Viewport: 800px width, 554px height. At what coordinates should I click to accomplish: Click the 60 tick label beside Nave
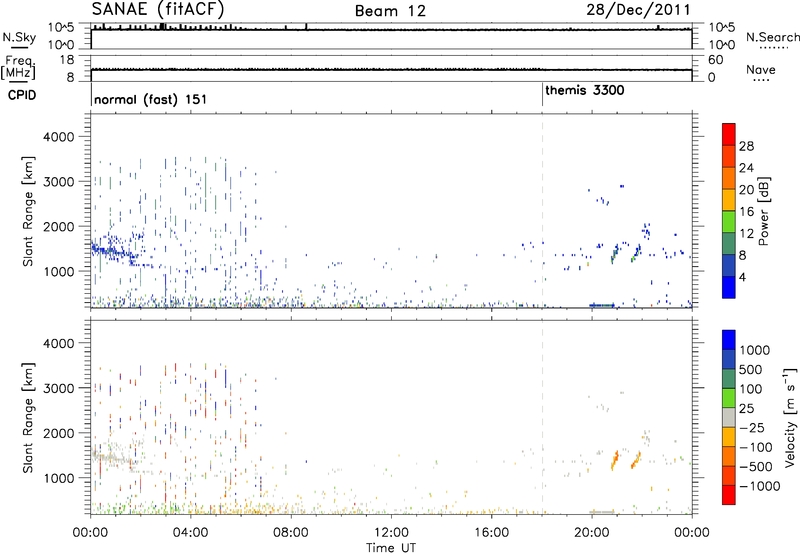(715, 60)
